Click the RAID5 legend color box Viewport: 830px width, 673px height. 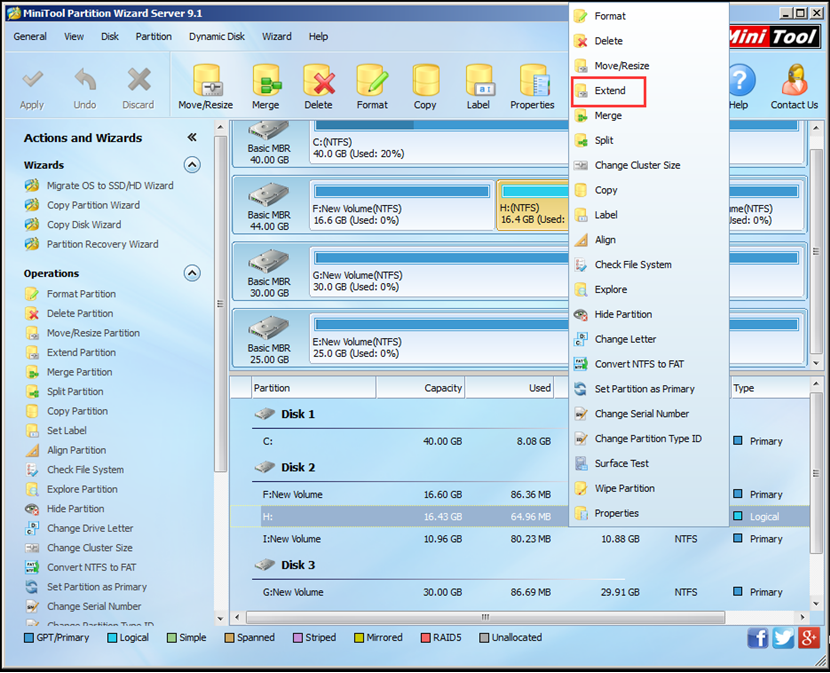[425, 638]
